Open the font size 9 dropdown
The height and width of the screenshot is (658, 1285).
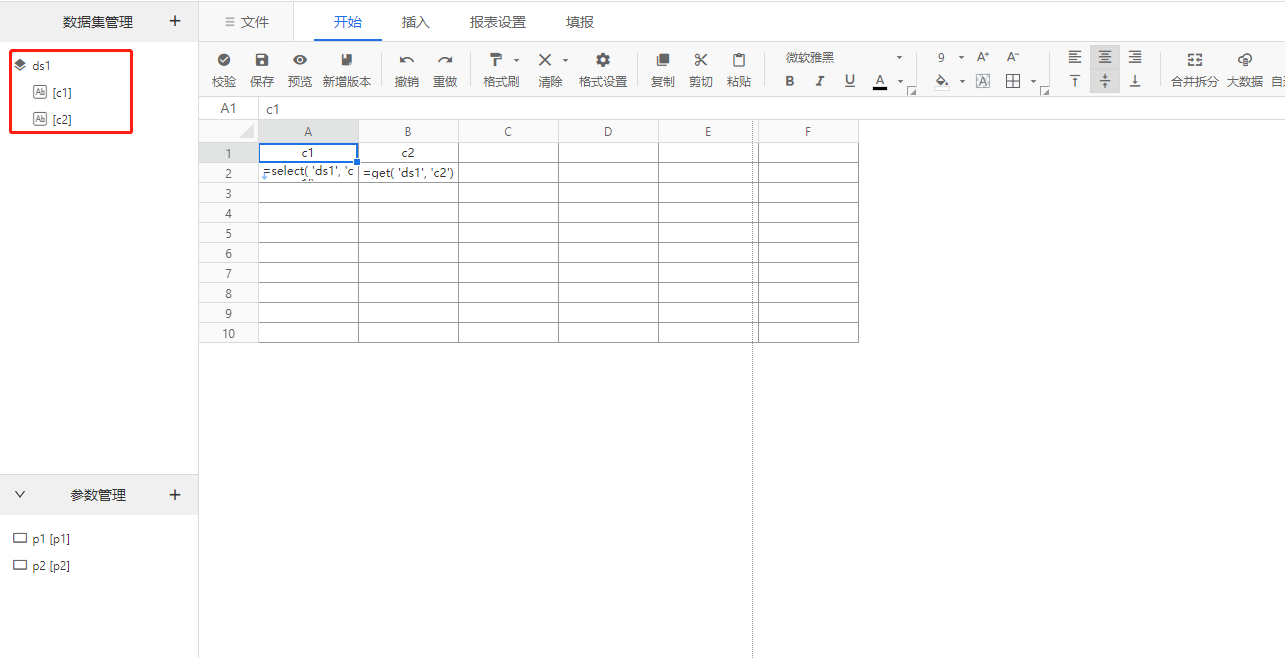[950, 57]
